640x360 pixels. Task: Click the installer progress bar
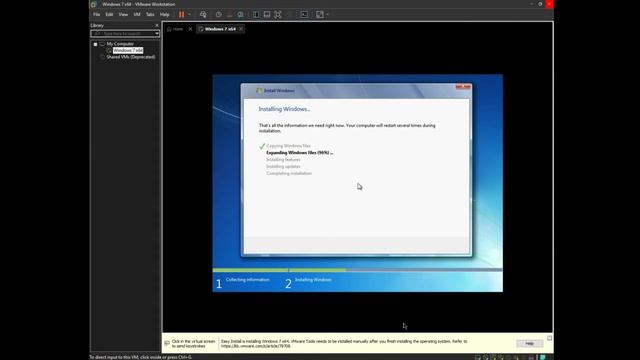(x=358, y=270)
